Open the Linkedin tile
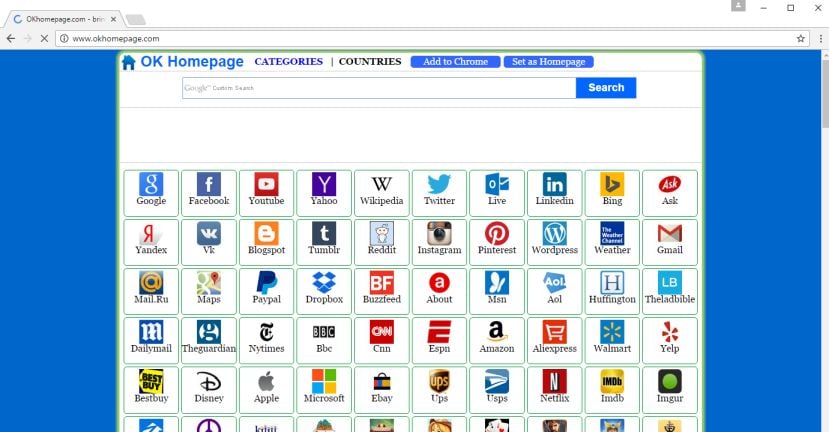The width and height of the screenshot is (829, 432). pyautogui.click(x=555, y=193)
